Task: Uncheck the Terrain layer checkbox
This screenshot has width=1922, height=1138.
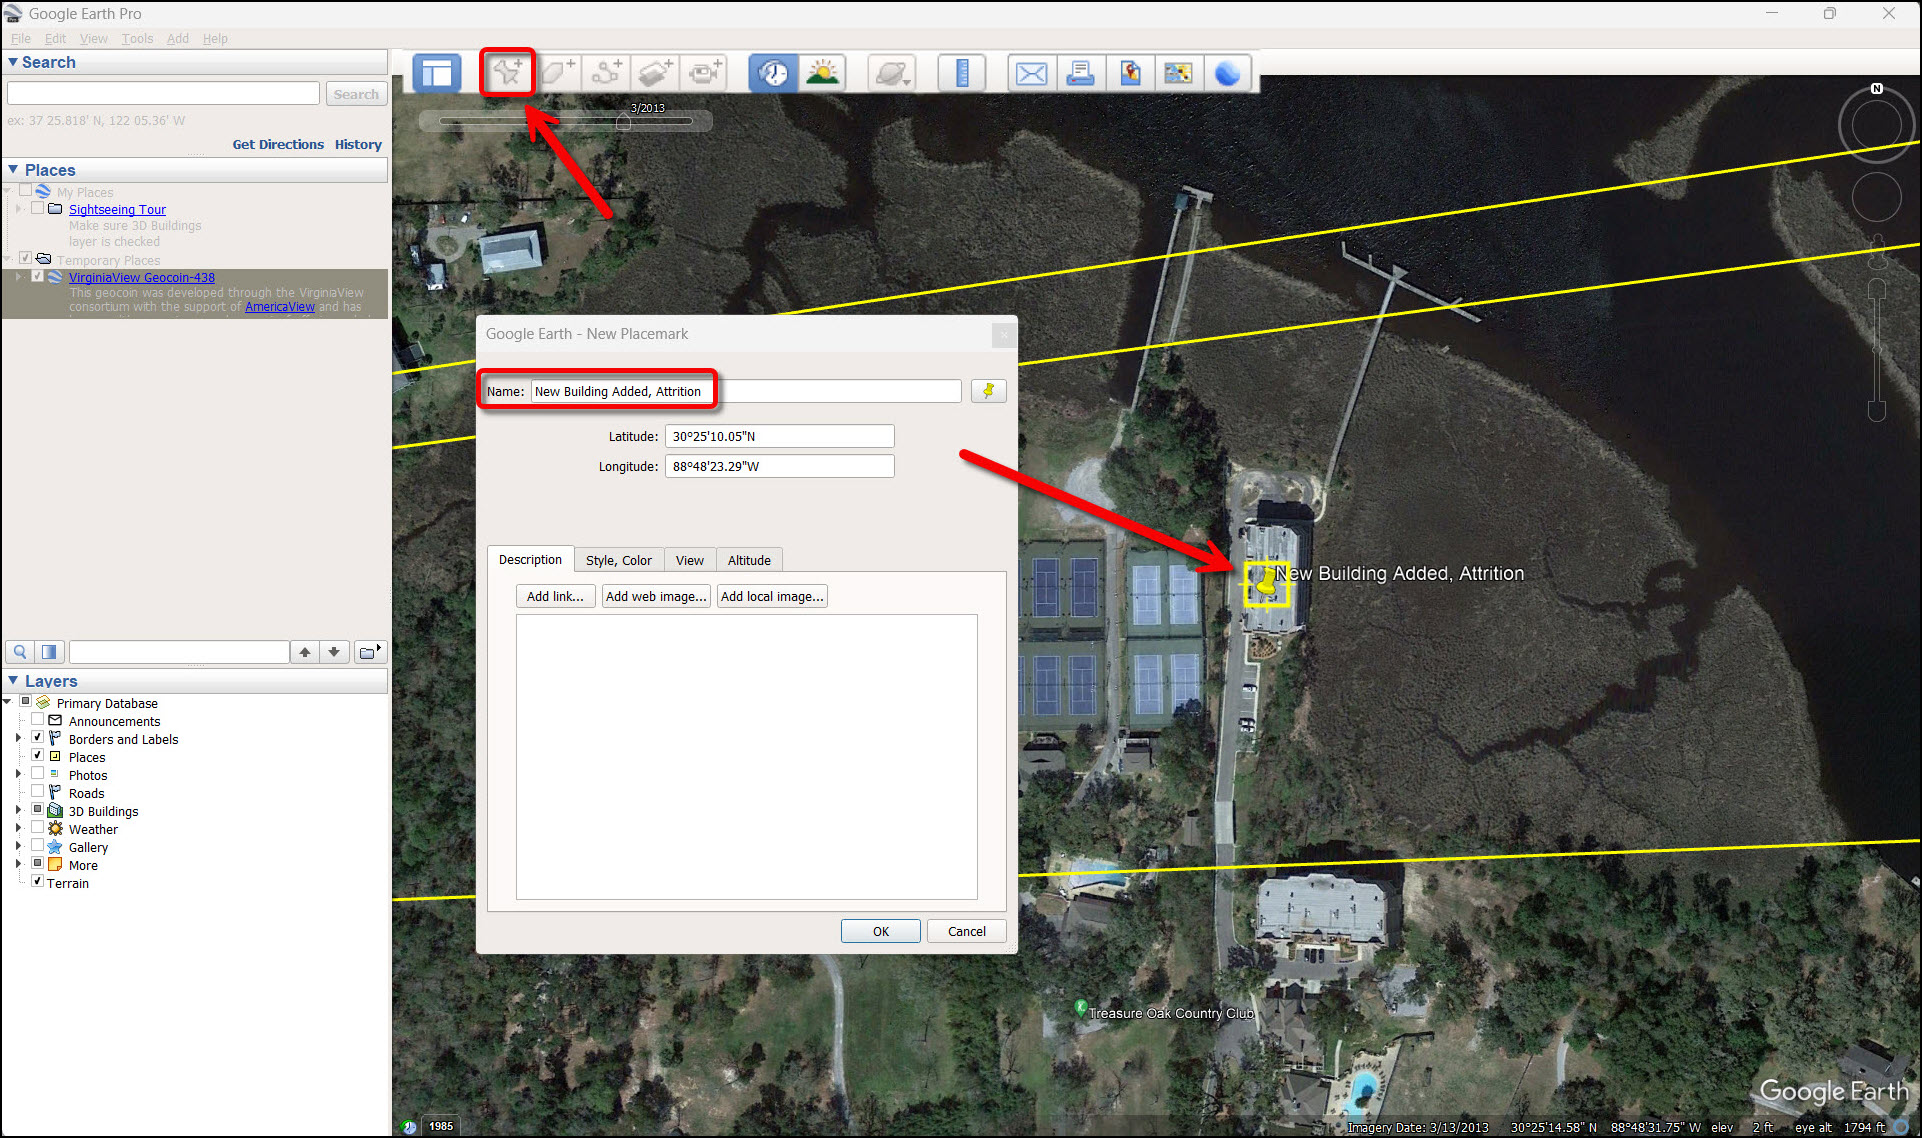Action: pyautogui.click(x=37, y=882)
